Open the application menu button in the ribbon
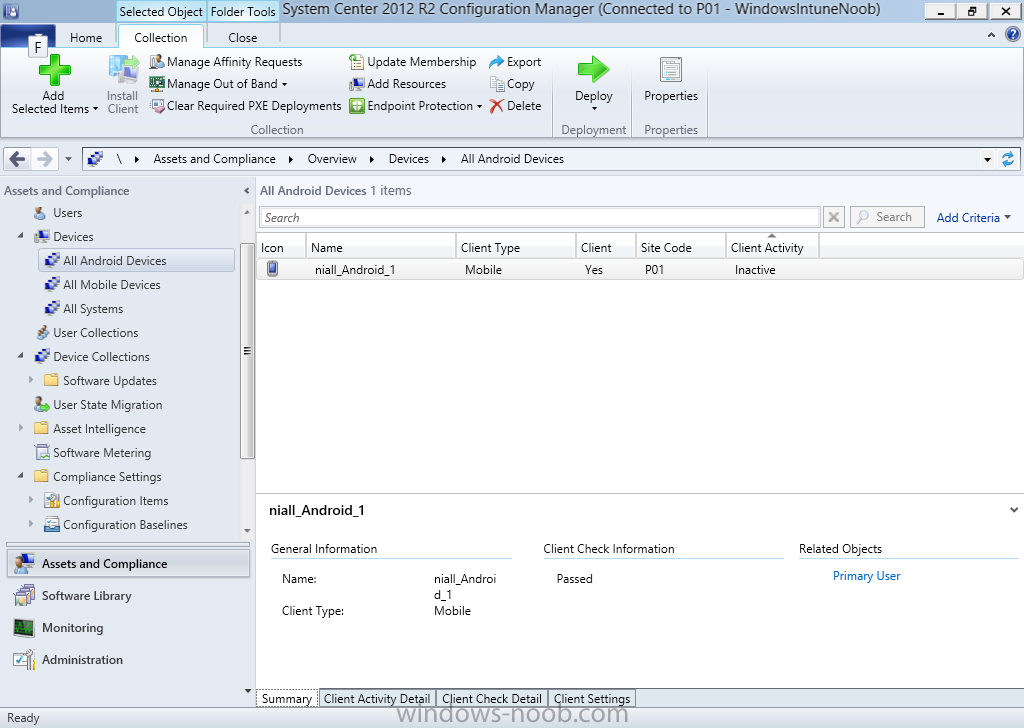The height and width of the screenshot is (728, 1024). pyautogui.click(x=28, y=37)
